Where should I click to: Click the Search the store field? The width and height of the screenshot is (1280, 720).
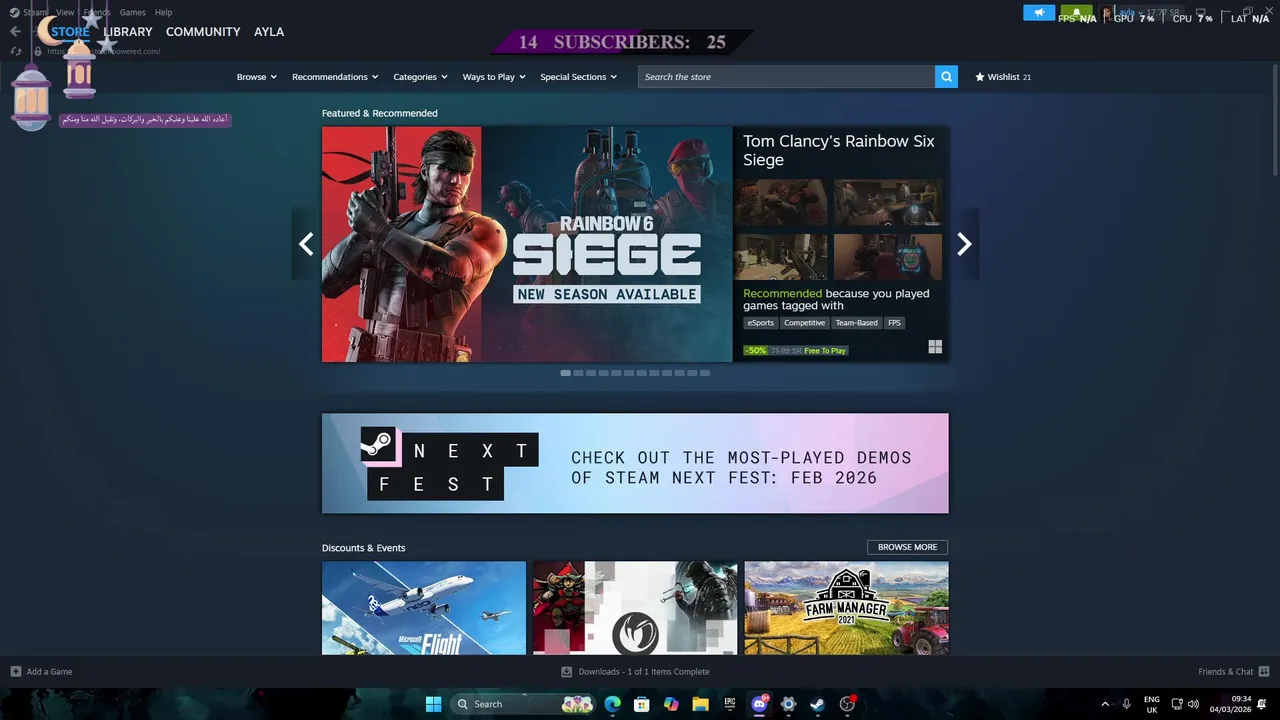coord(786,77)
